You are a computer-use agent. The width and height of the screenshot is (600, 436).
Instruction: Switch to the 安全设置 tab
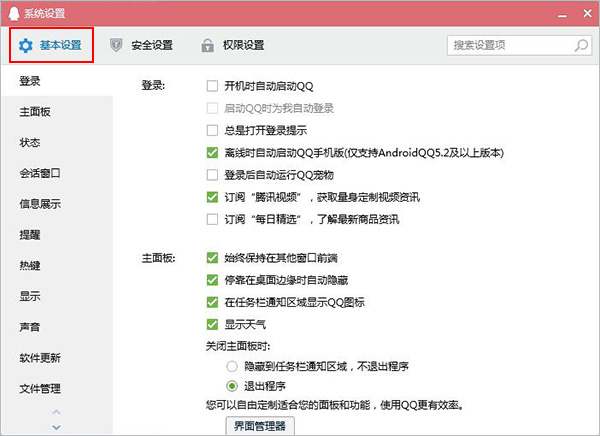tap(141, 45)
